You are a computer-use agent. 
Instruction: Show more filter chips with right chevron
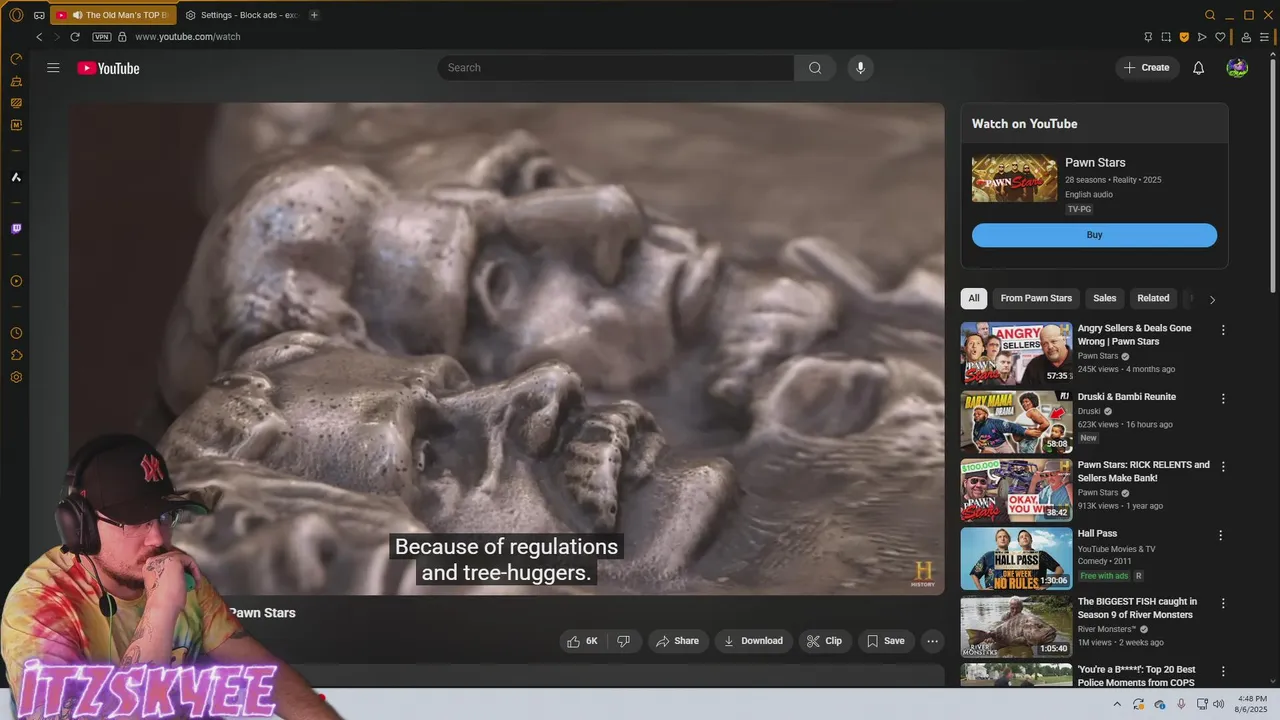point(1212,299)
